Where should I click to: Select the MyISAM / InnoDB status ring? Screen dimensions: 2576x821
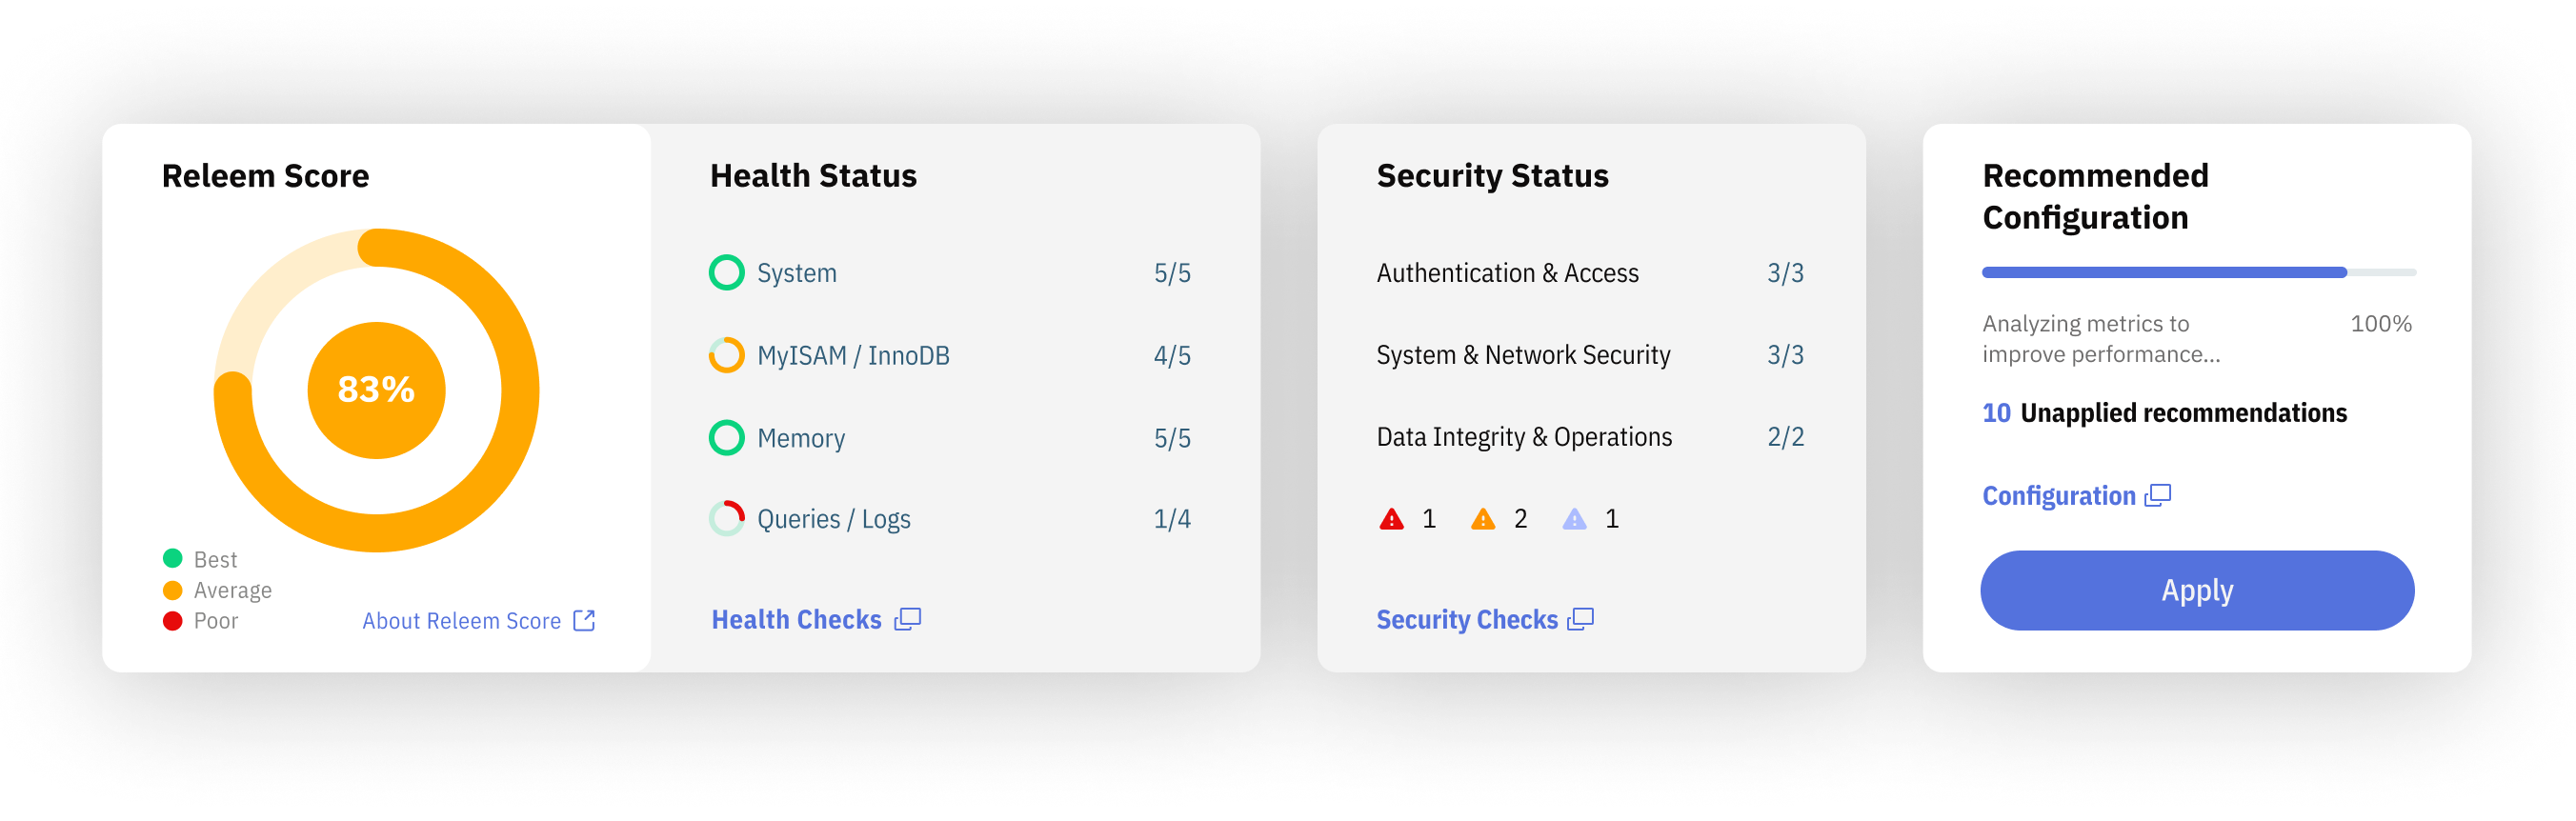click(727, 355)
